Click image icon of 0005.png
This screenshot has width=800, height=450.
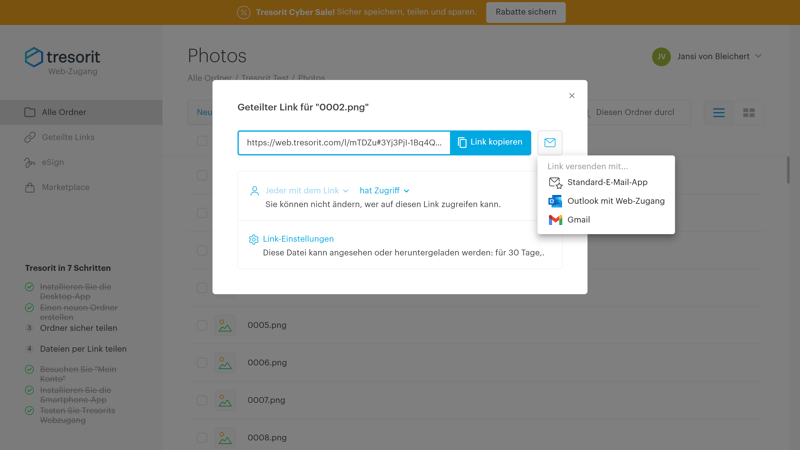coord(225,326)
